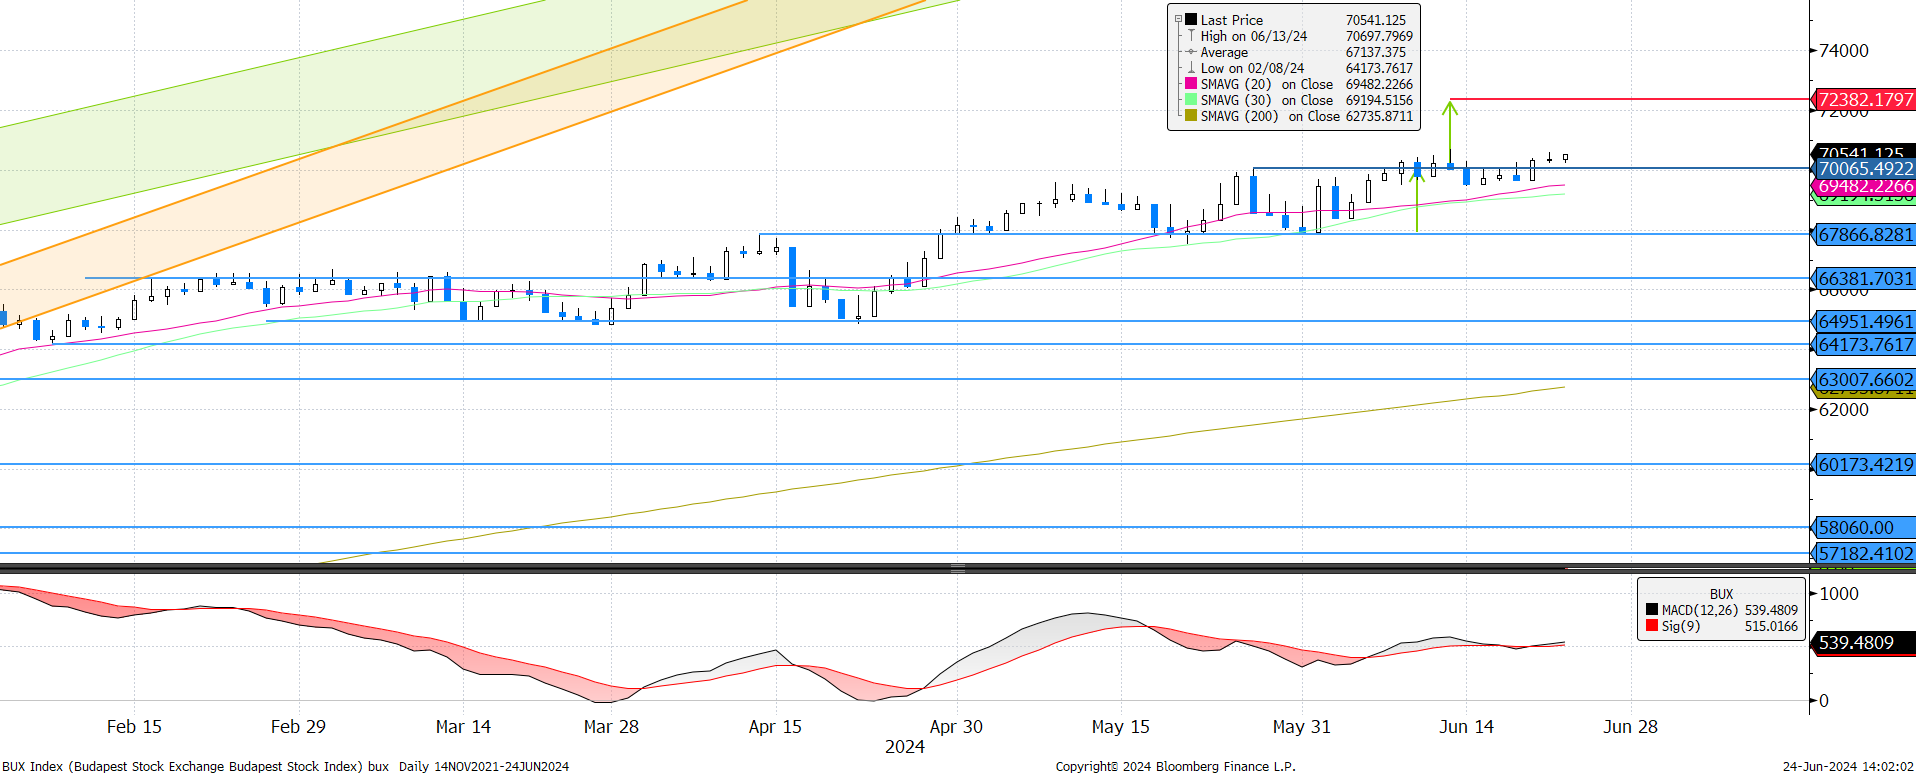Select the Low value 64173.7617 in legend

[1379, 68]
